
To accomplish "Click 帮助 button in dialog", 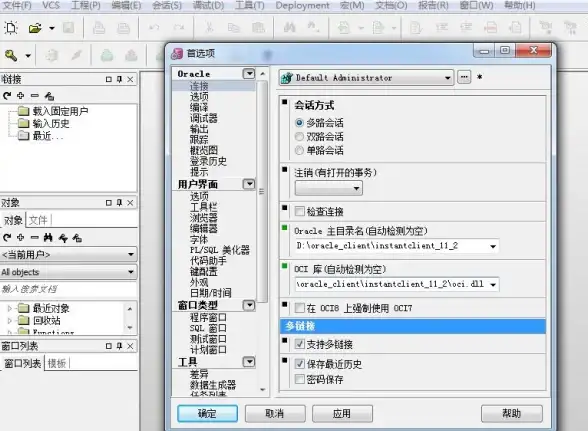I will point(512,413).
